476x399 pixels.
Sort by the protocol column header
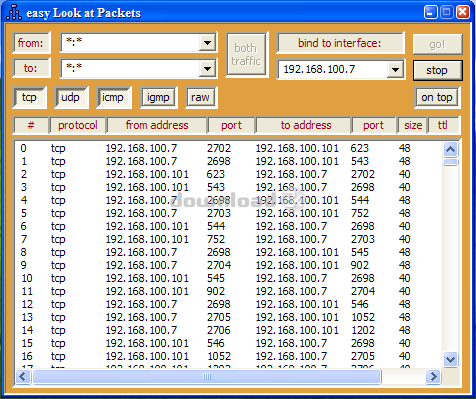pos(78,125)
